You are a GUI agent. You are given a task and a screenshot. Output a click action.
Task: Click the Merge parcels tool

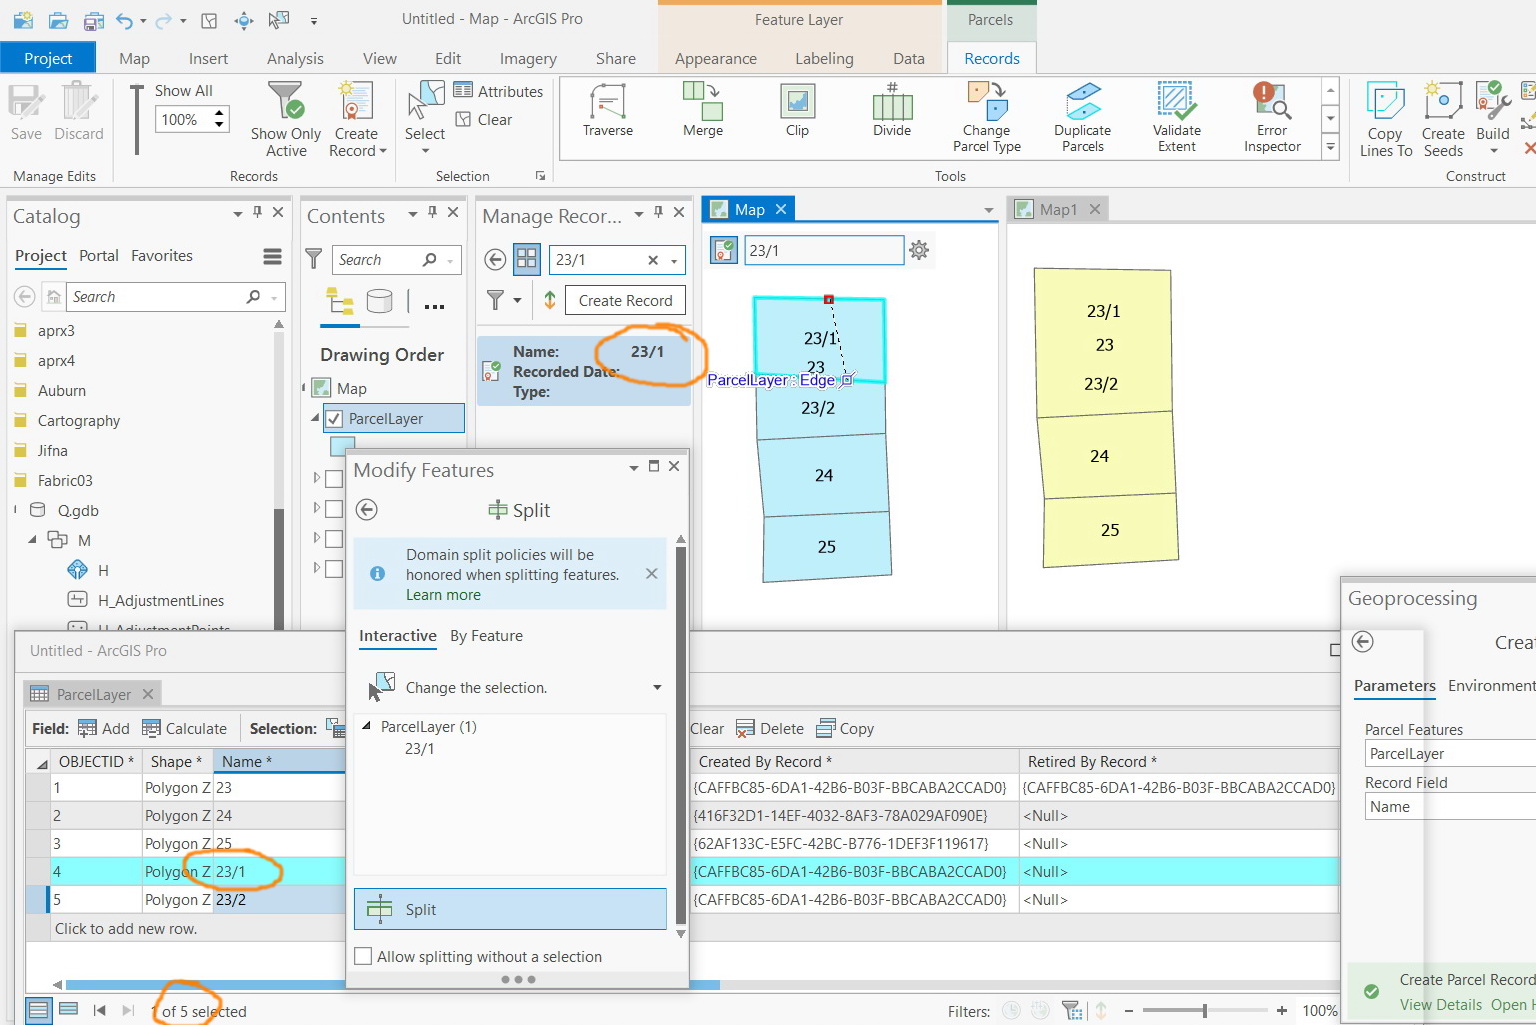coord(702,110)
